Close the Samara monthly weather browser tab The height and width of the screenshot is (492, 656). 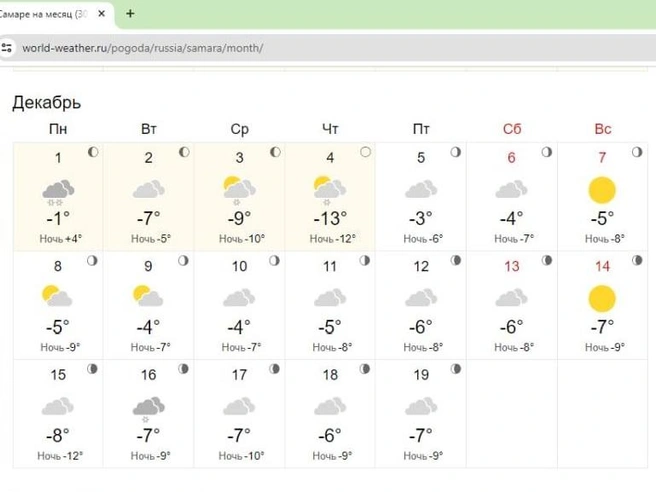(x=101, y=14)
